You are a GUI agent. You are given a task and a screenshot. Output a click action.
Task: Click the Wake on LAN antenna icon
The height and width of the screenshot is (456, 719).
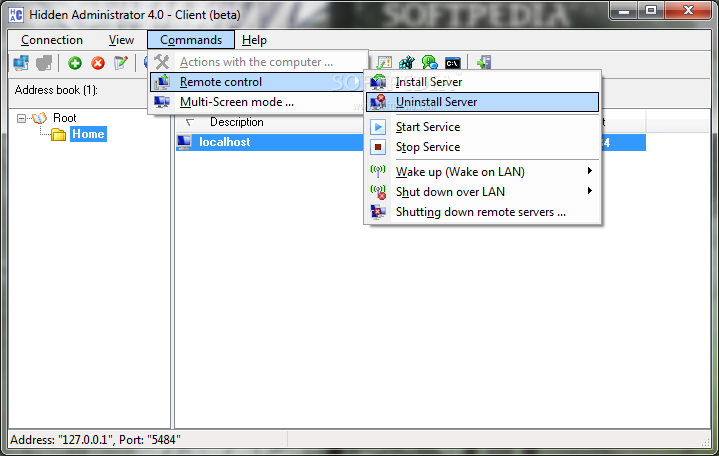[378, 172]
